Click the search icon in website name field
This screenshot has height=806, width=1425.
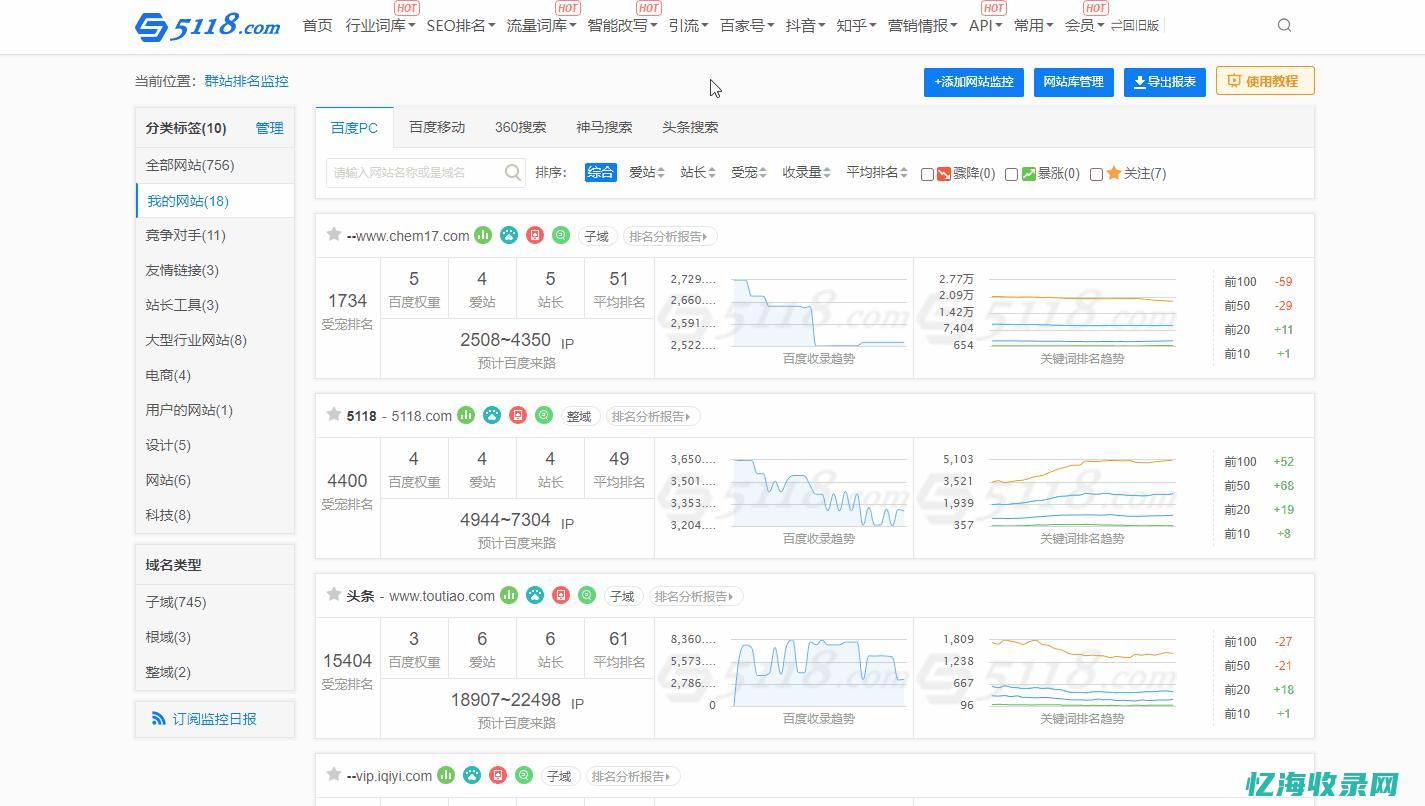pos(513,172)
